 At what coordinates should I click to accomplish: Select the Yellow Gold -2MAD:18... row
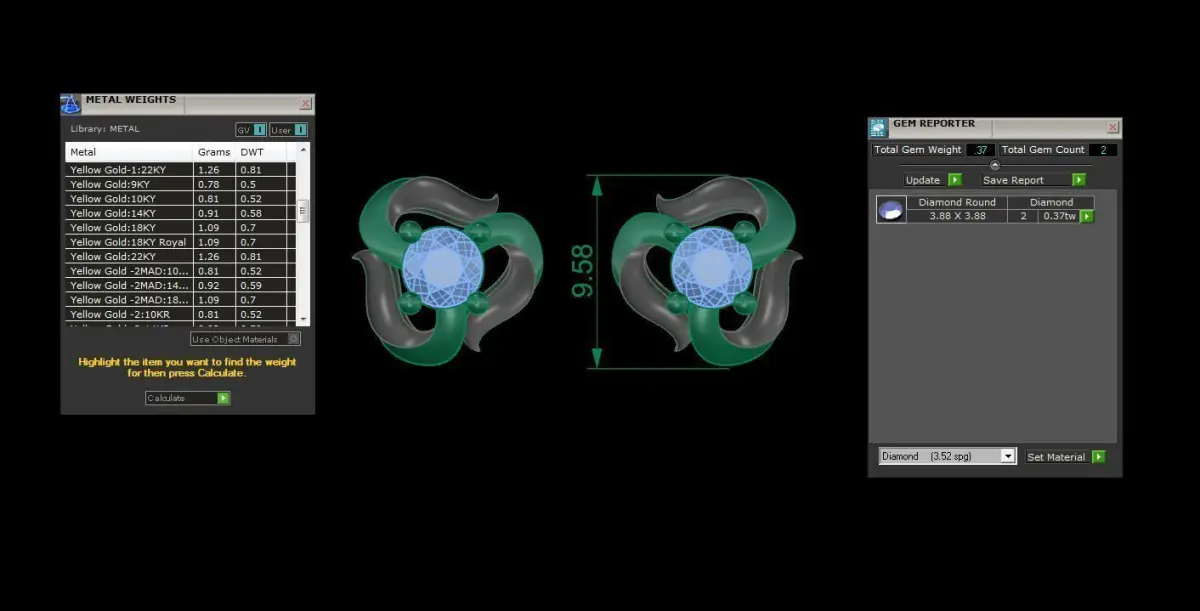pos(182,300)
